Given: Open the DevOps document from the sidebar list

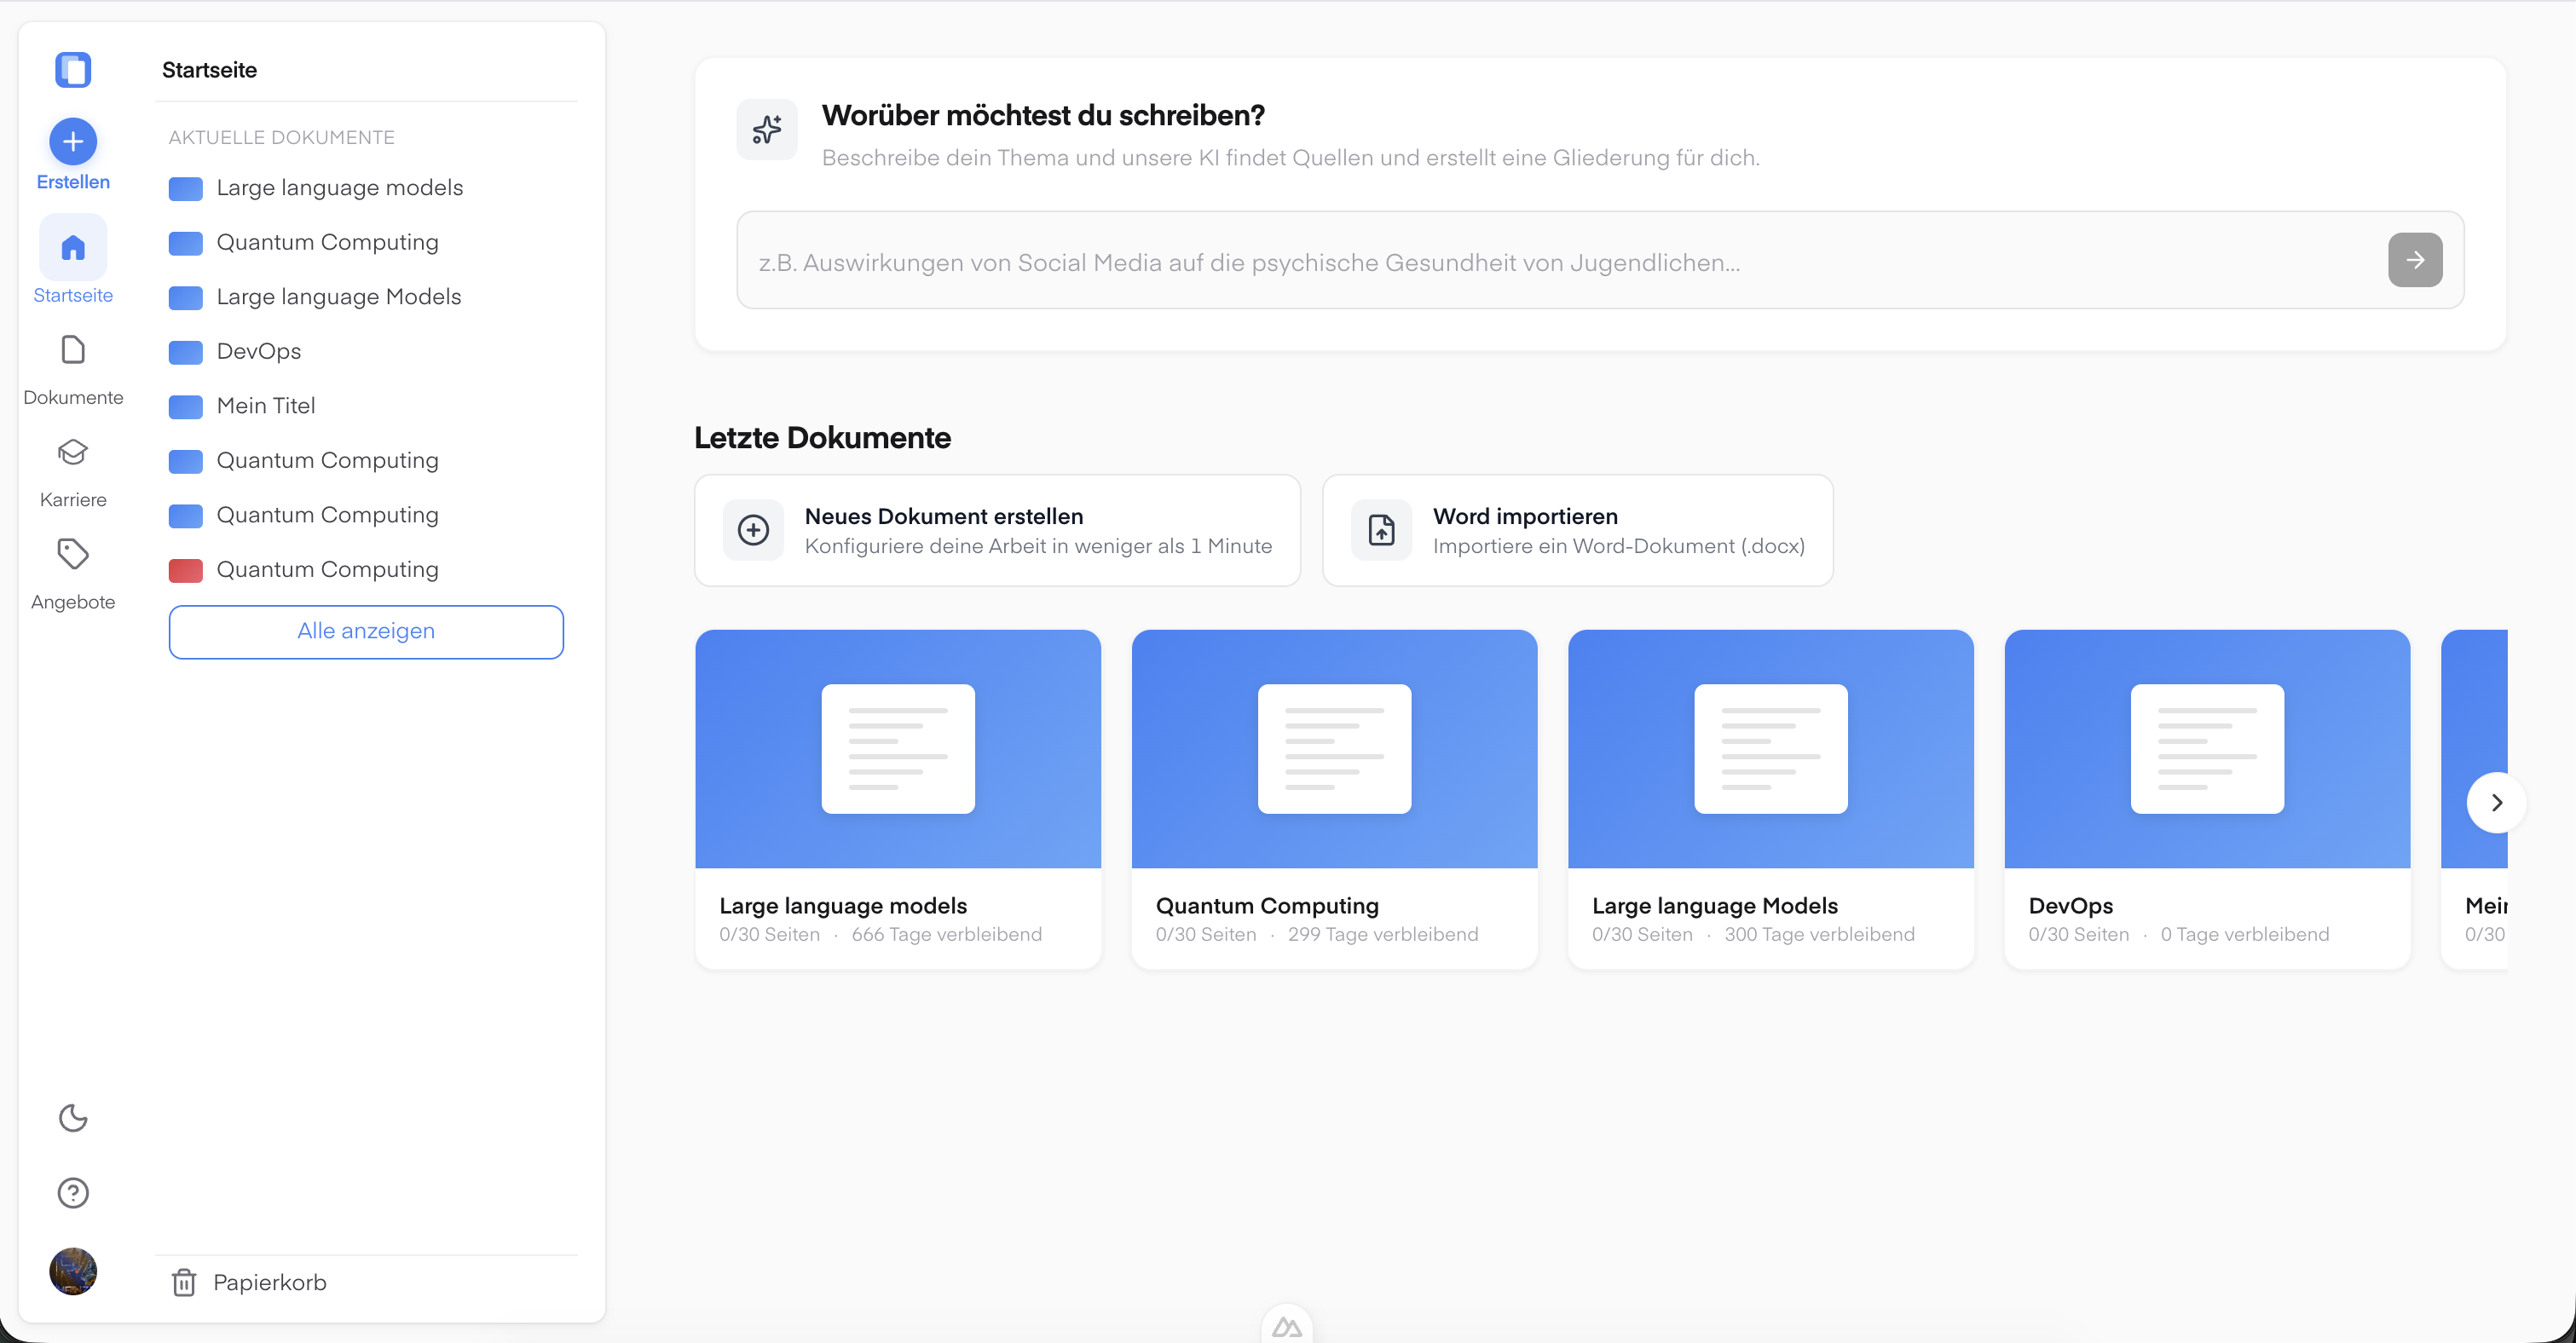Looking at the screenshot, I should pyautogui.click(x=260, y=351).
